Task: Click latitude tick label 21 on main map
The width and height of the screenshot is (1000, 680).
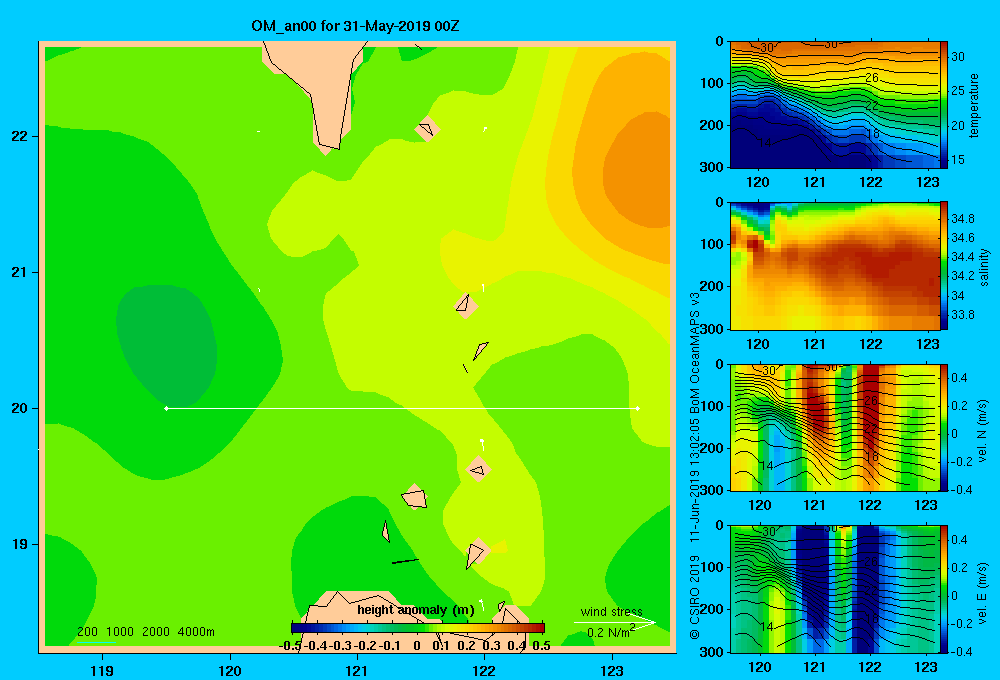Action: click(x=20, y=272)
